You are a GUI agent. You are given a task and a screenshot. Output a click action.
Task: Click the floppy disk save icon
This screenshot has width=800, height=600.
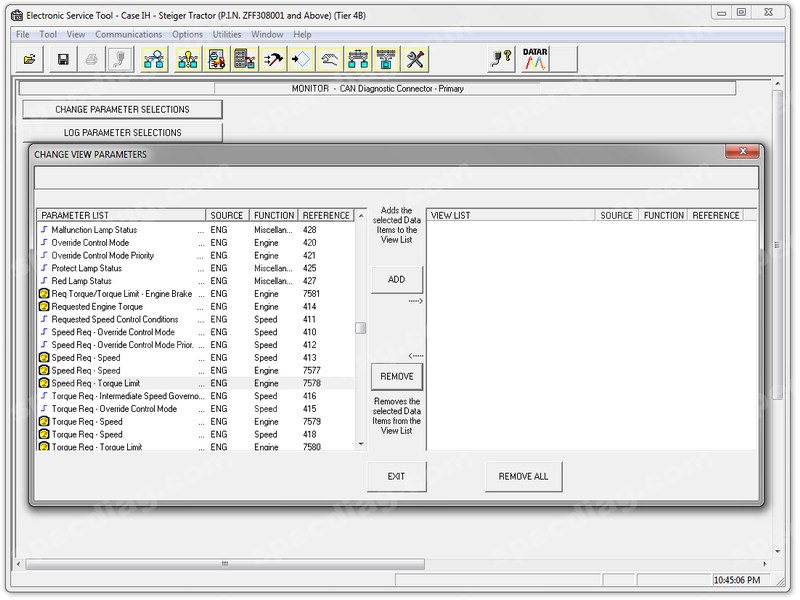click(x=63, y=60)
